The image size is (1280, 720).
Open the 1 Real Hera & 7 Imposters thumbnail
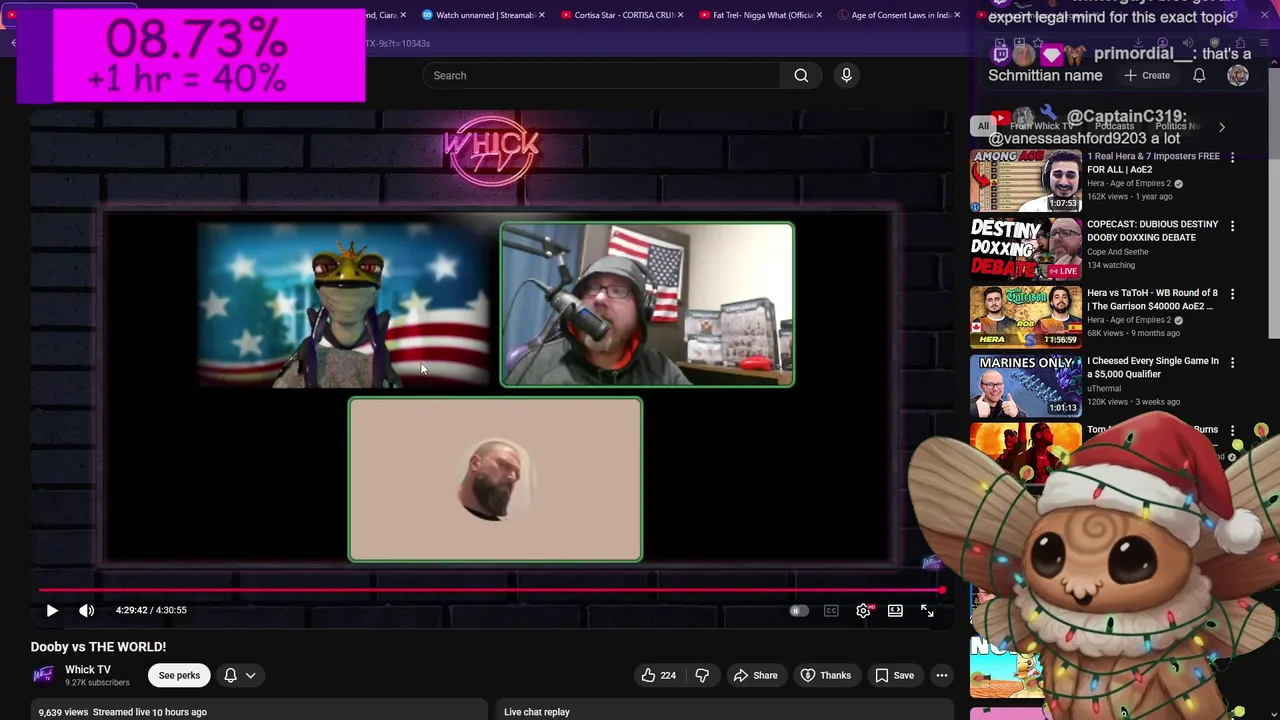tap(1026, 181)
